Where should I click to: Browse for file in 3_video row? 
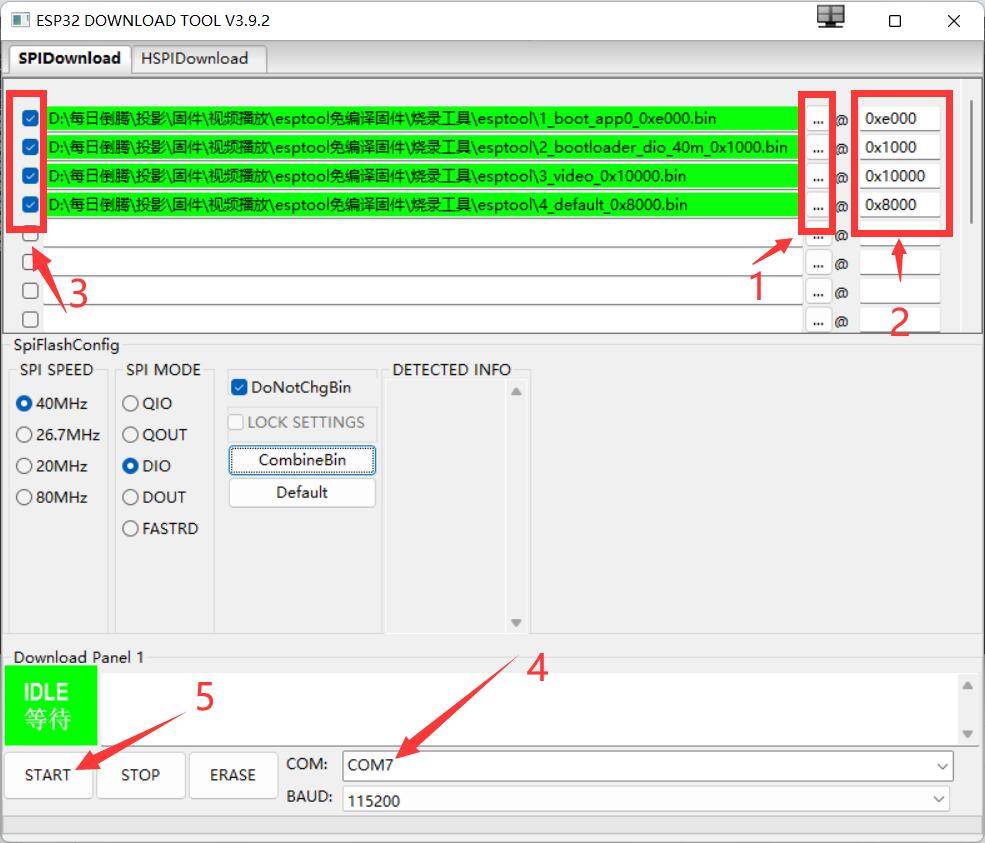(x=817, y=177)
